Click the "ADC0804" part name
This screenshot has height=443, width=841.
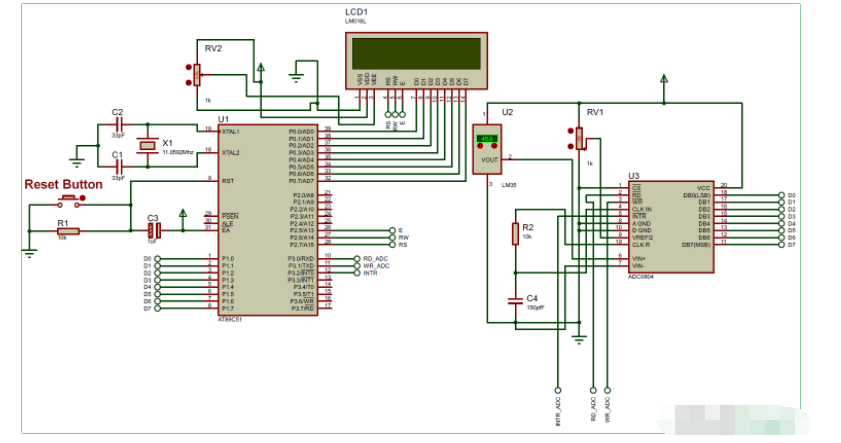point(641,277)
